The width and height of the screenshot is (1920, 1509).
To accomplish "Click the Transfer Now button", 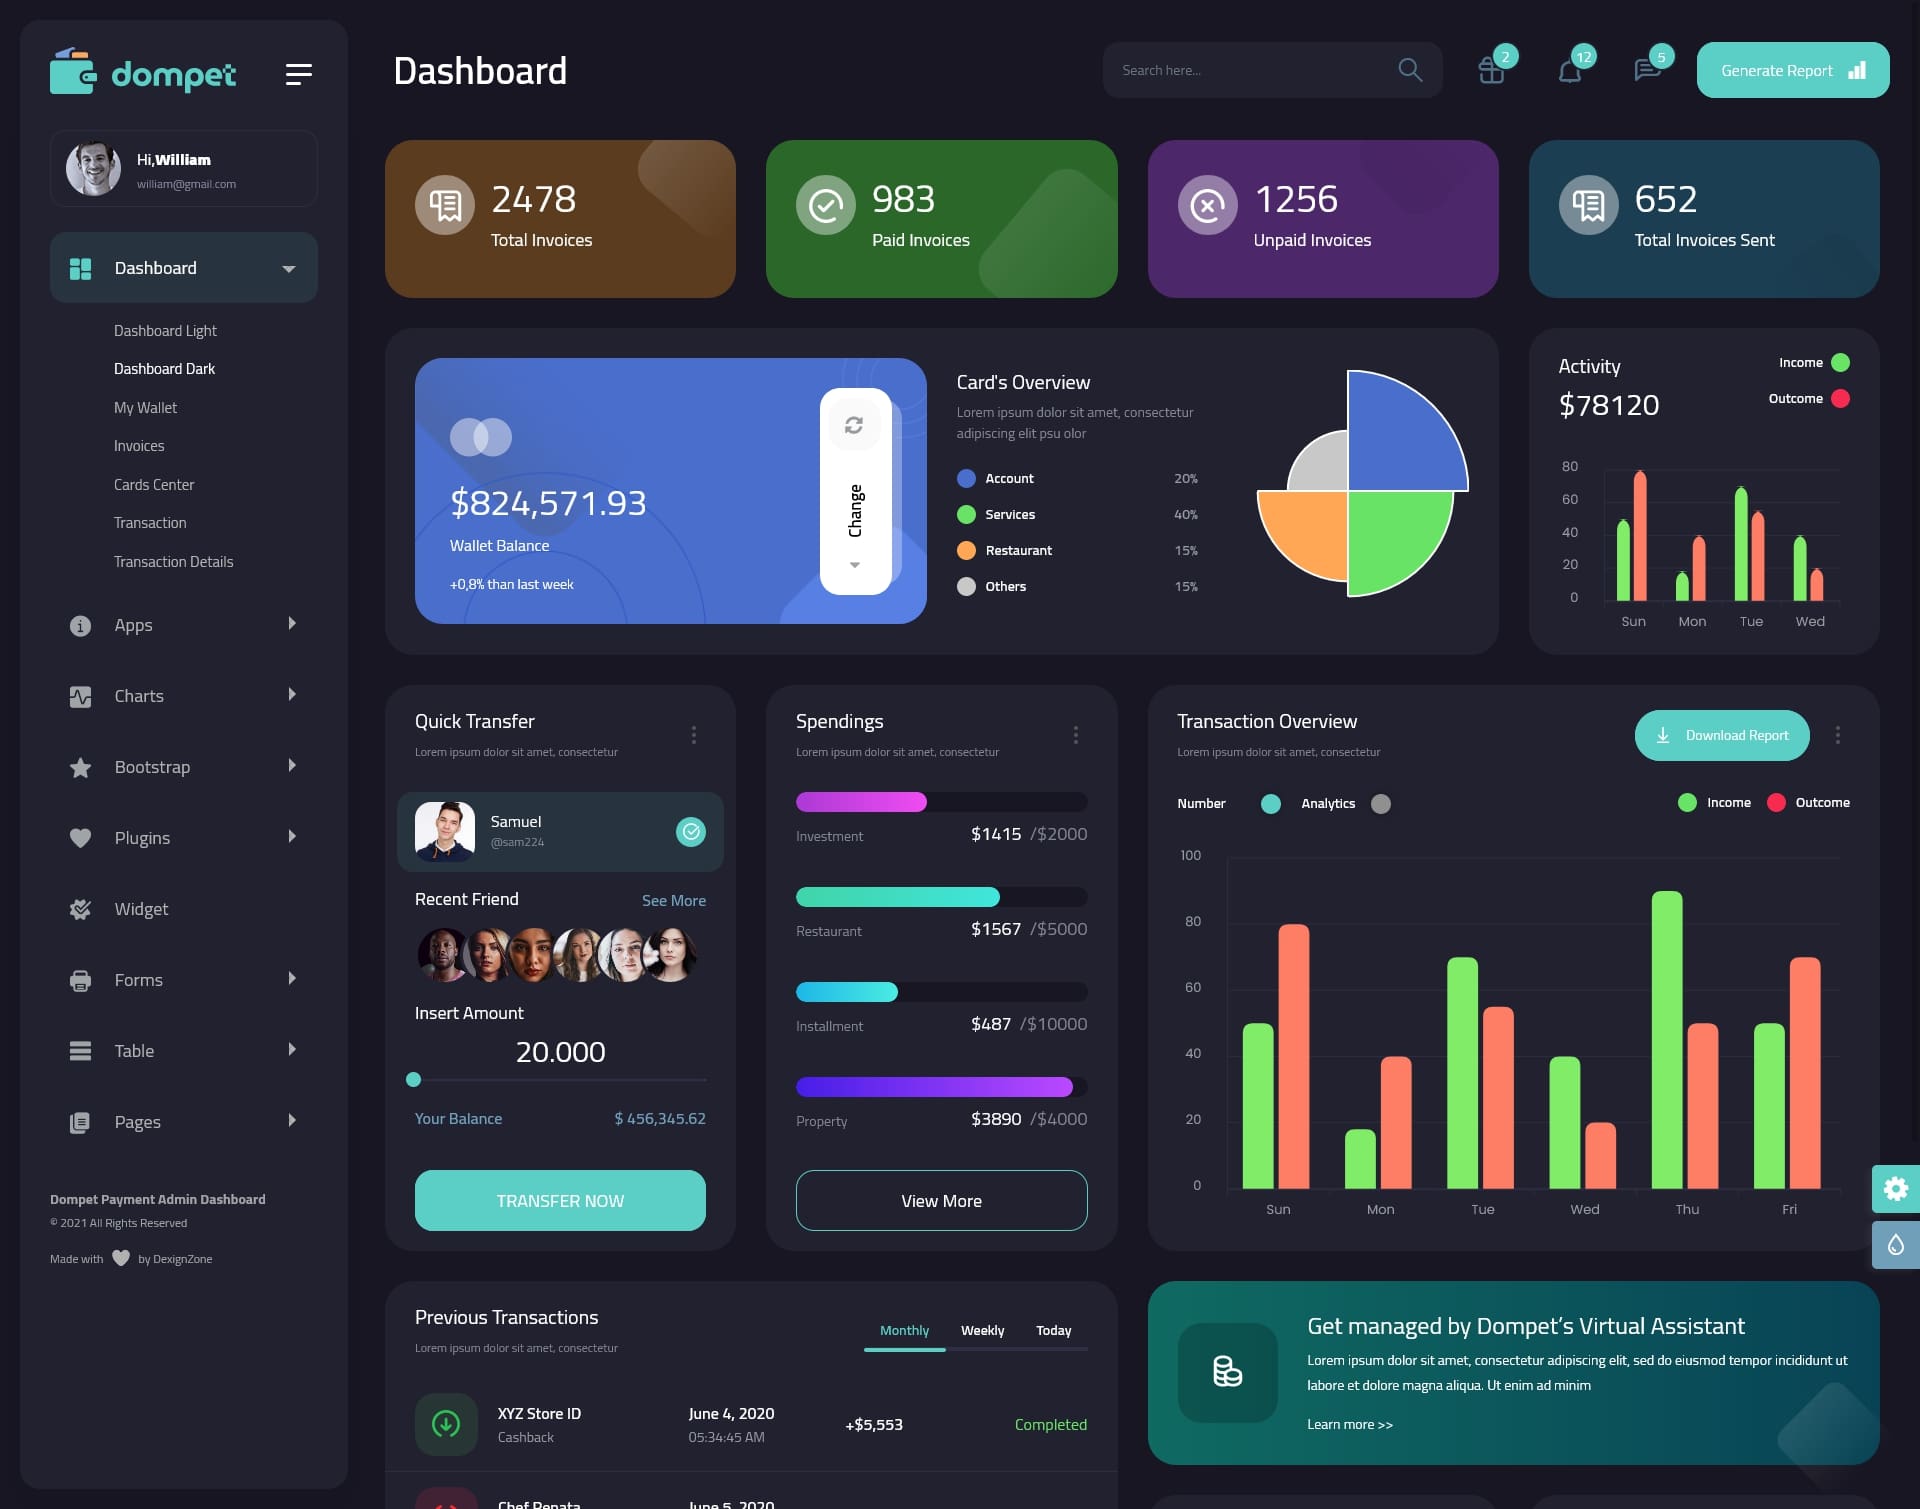I will tap(559, 1199).
